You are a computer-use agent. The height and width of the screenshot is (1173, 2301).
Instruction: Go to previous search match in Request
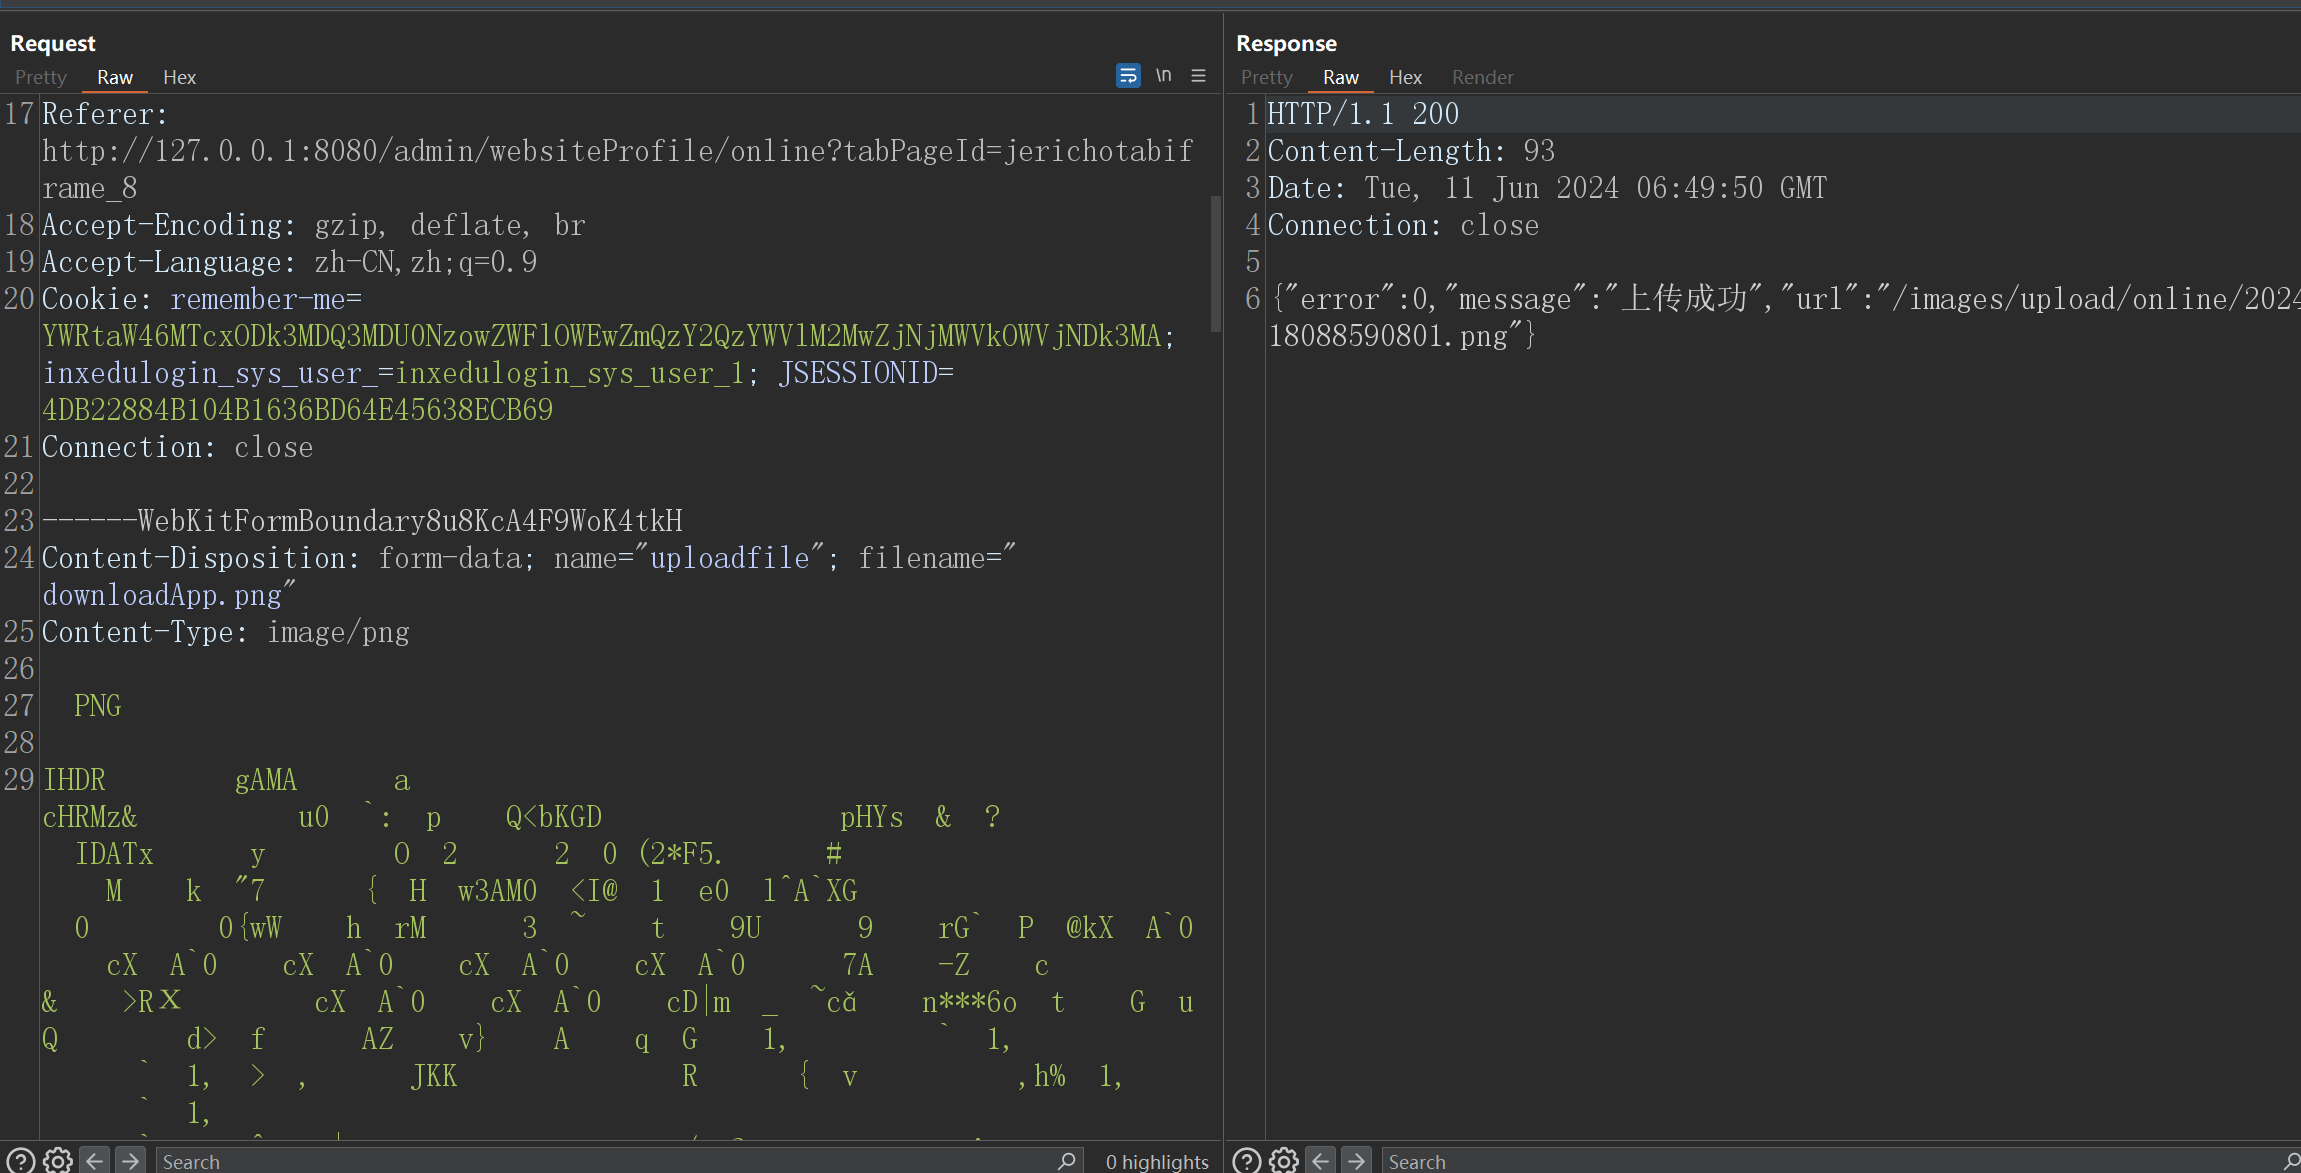pyautogui.click(x=95, y=1160)
